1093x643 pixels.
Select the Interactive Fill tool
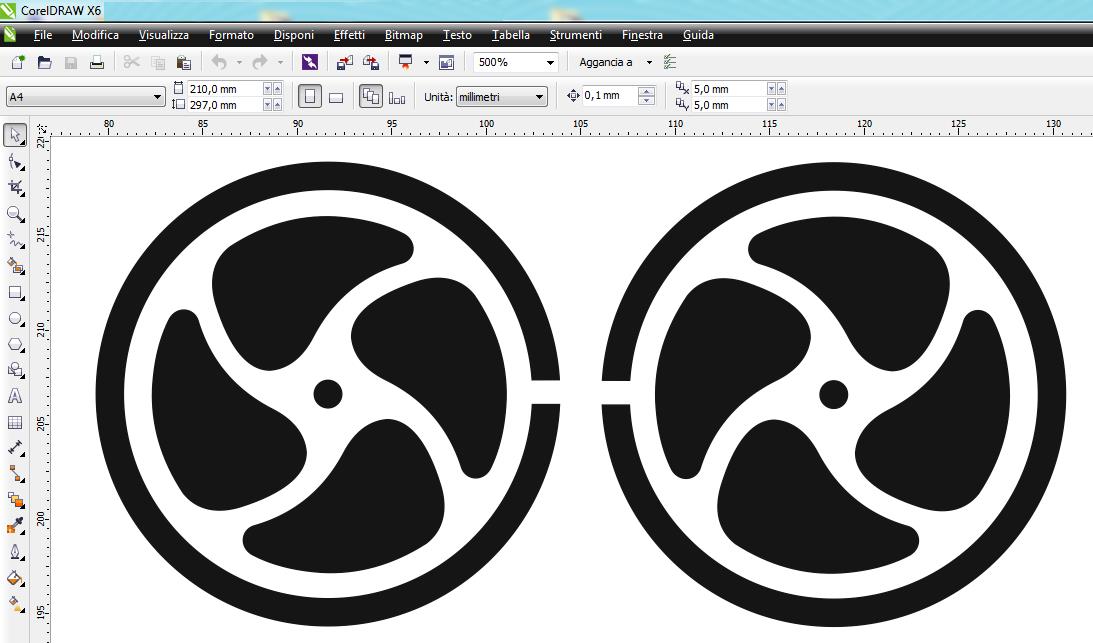(15, 604)
